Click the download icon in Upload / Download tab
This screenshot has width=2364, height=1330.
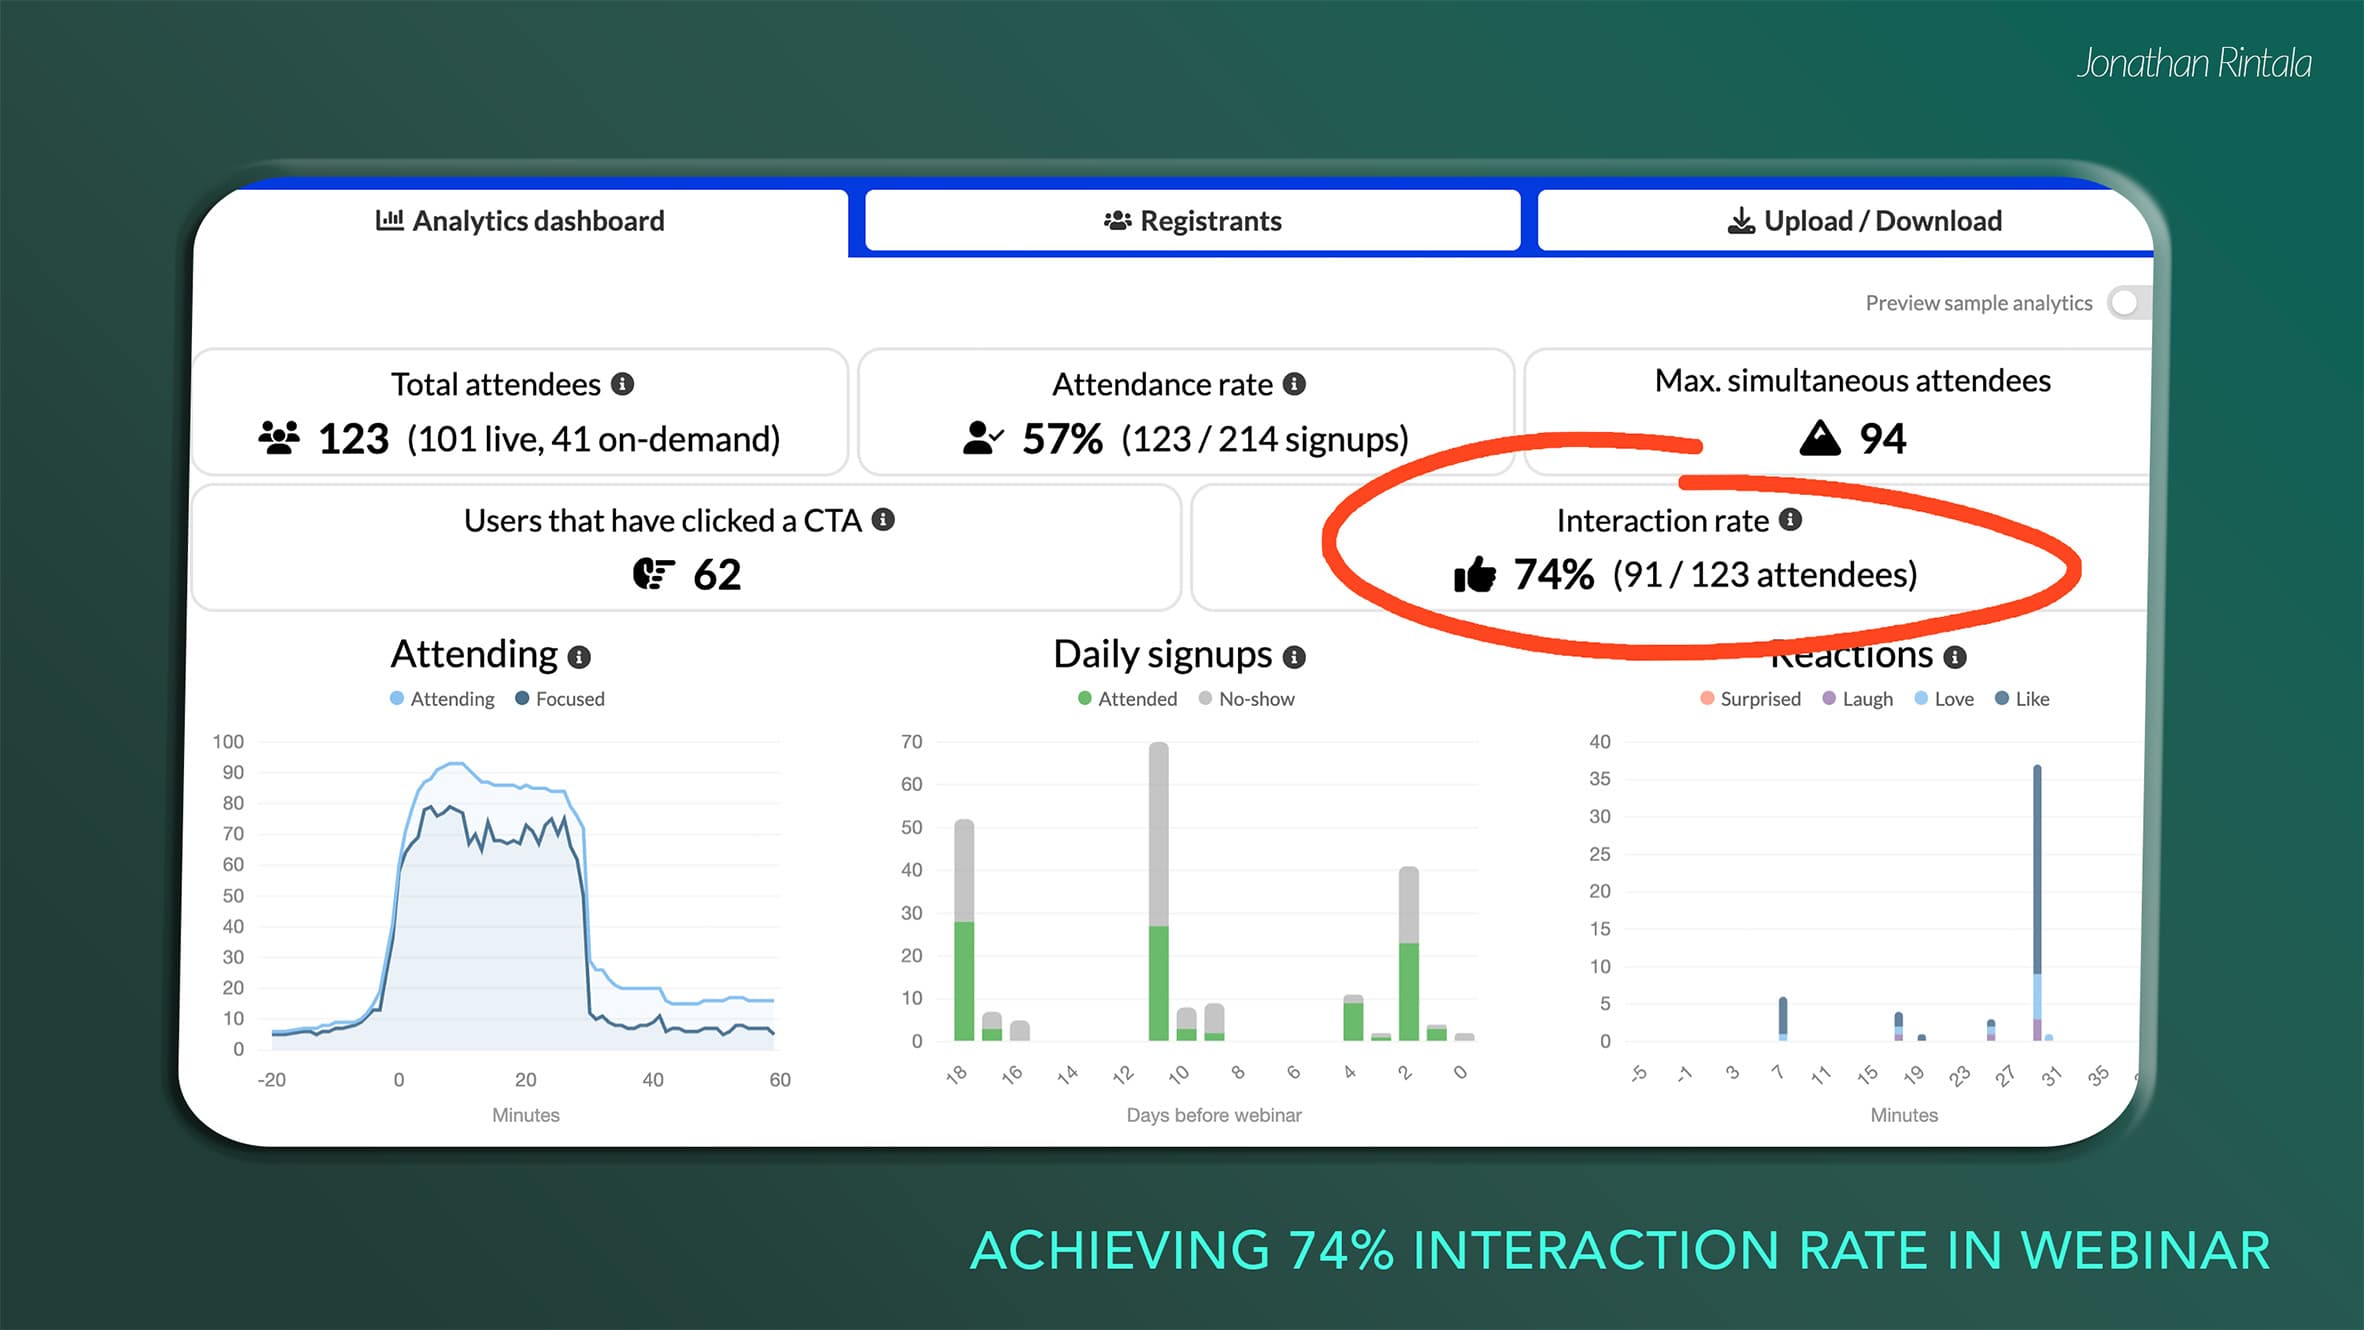[1741, 220]
